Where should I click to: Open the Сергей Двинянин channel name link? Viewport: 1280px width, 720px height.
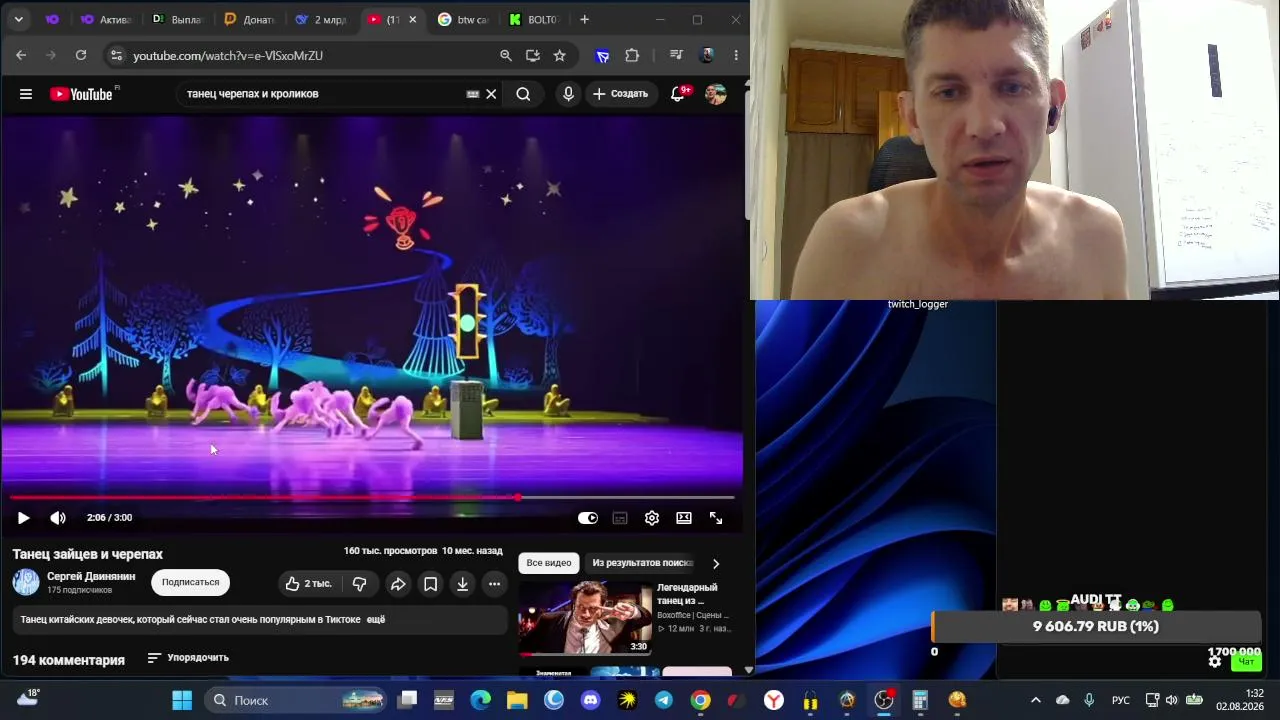[91, 576]
